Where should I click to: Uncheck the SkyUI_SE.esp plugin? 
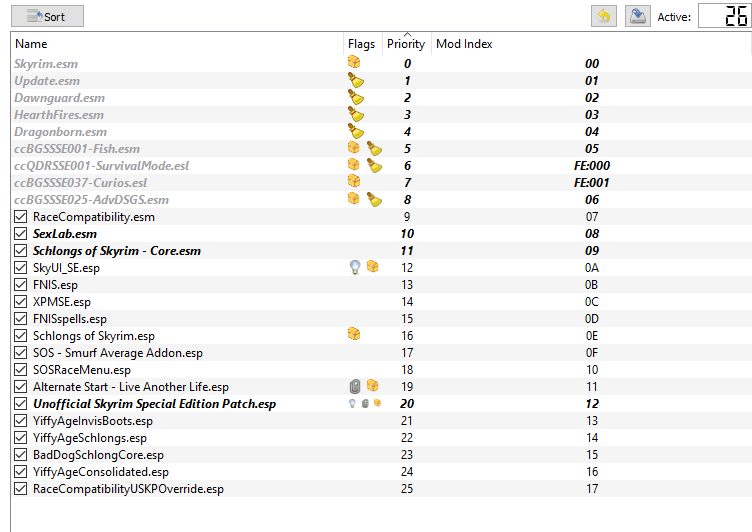pos(20,268)
